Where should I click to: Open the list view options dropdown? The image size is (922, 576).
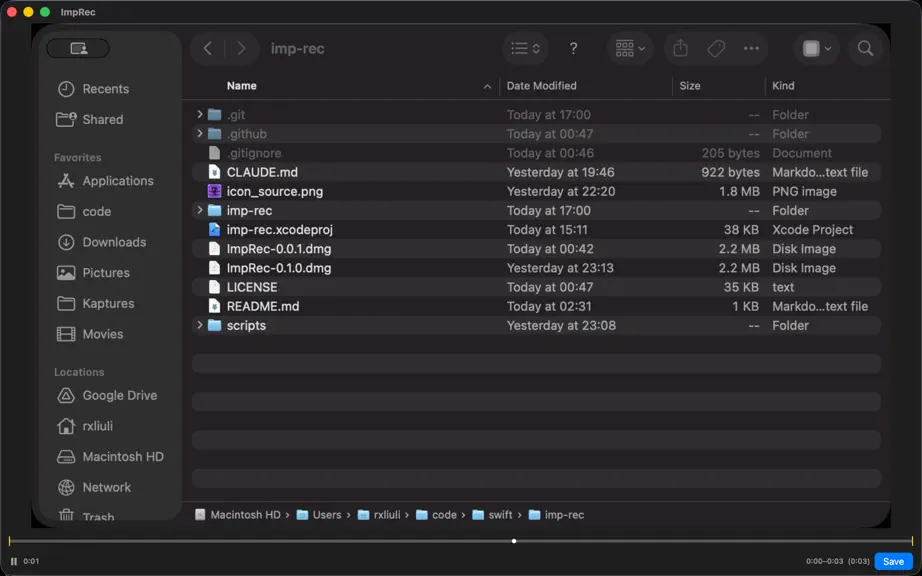[525, 48]
